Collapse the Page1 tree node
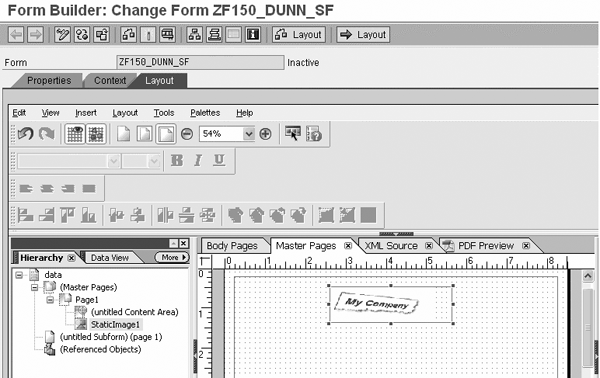600x378 pixels. (x=50, y=300)
